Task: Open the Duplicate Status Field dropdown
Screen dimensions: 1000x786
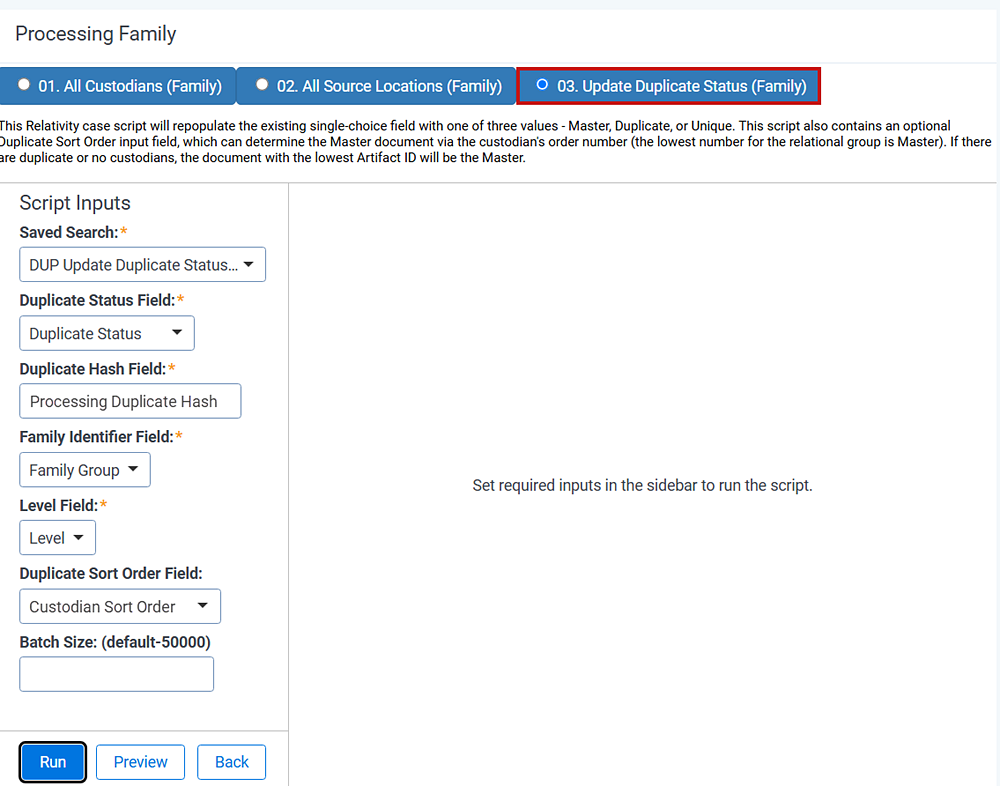Action: (x=107, y=333)
